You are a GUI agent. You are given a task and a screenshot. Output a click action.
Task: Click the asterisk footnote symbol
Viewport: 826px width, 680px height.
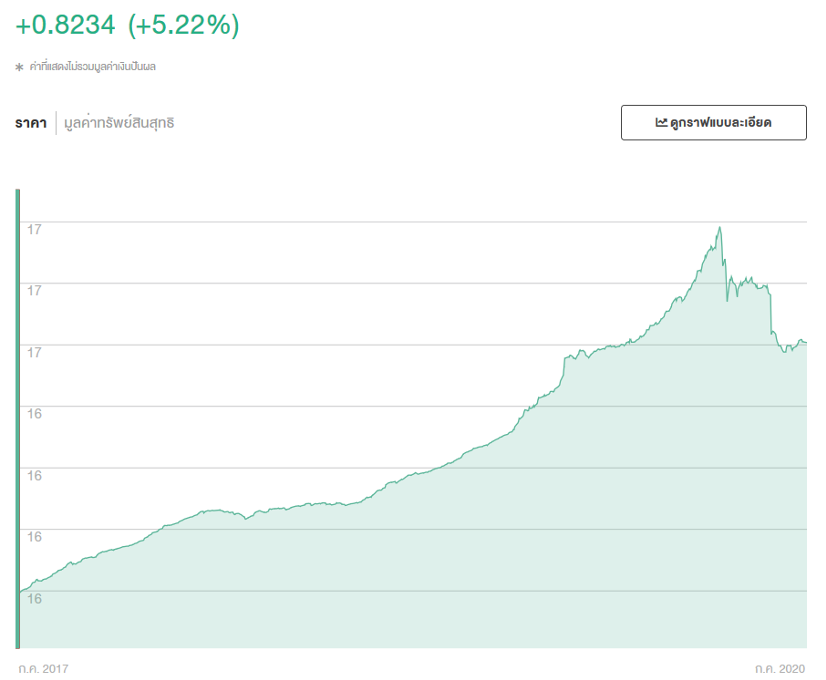(x=18, y=67)
